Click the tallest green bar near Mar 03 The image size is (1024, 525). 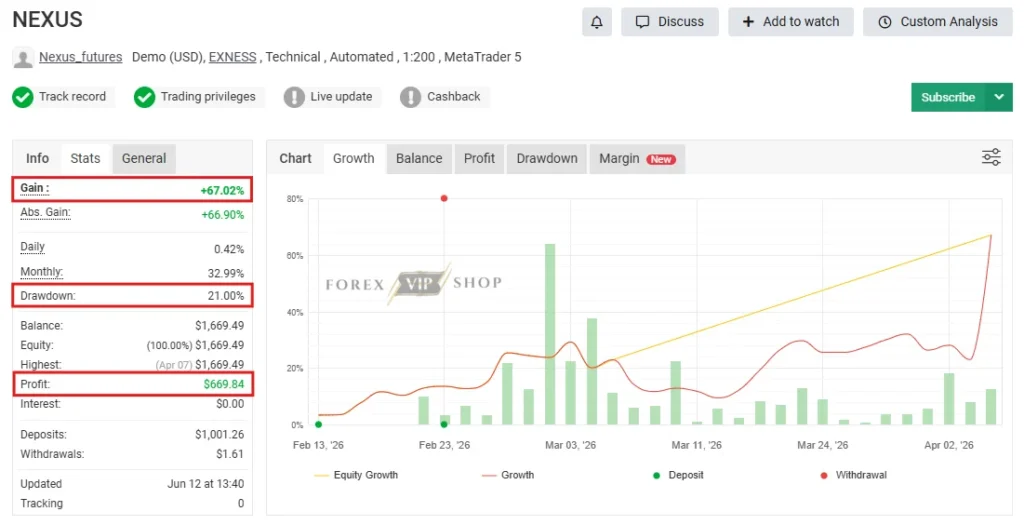click(x=550, y=334)
